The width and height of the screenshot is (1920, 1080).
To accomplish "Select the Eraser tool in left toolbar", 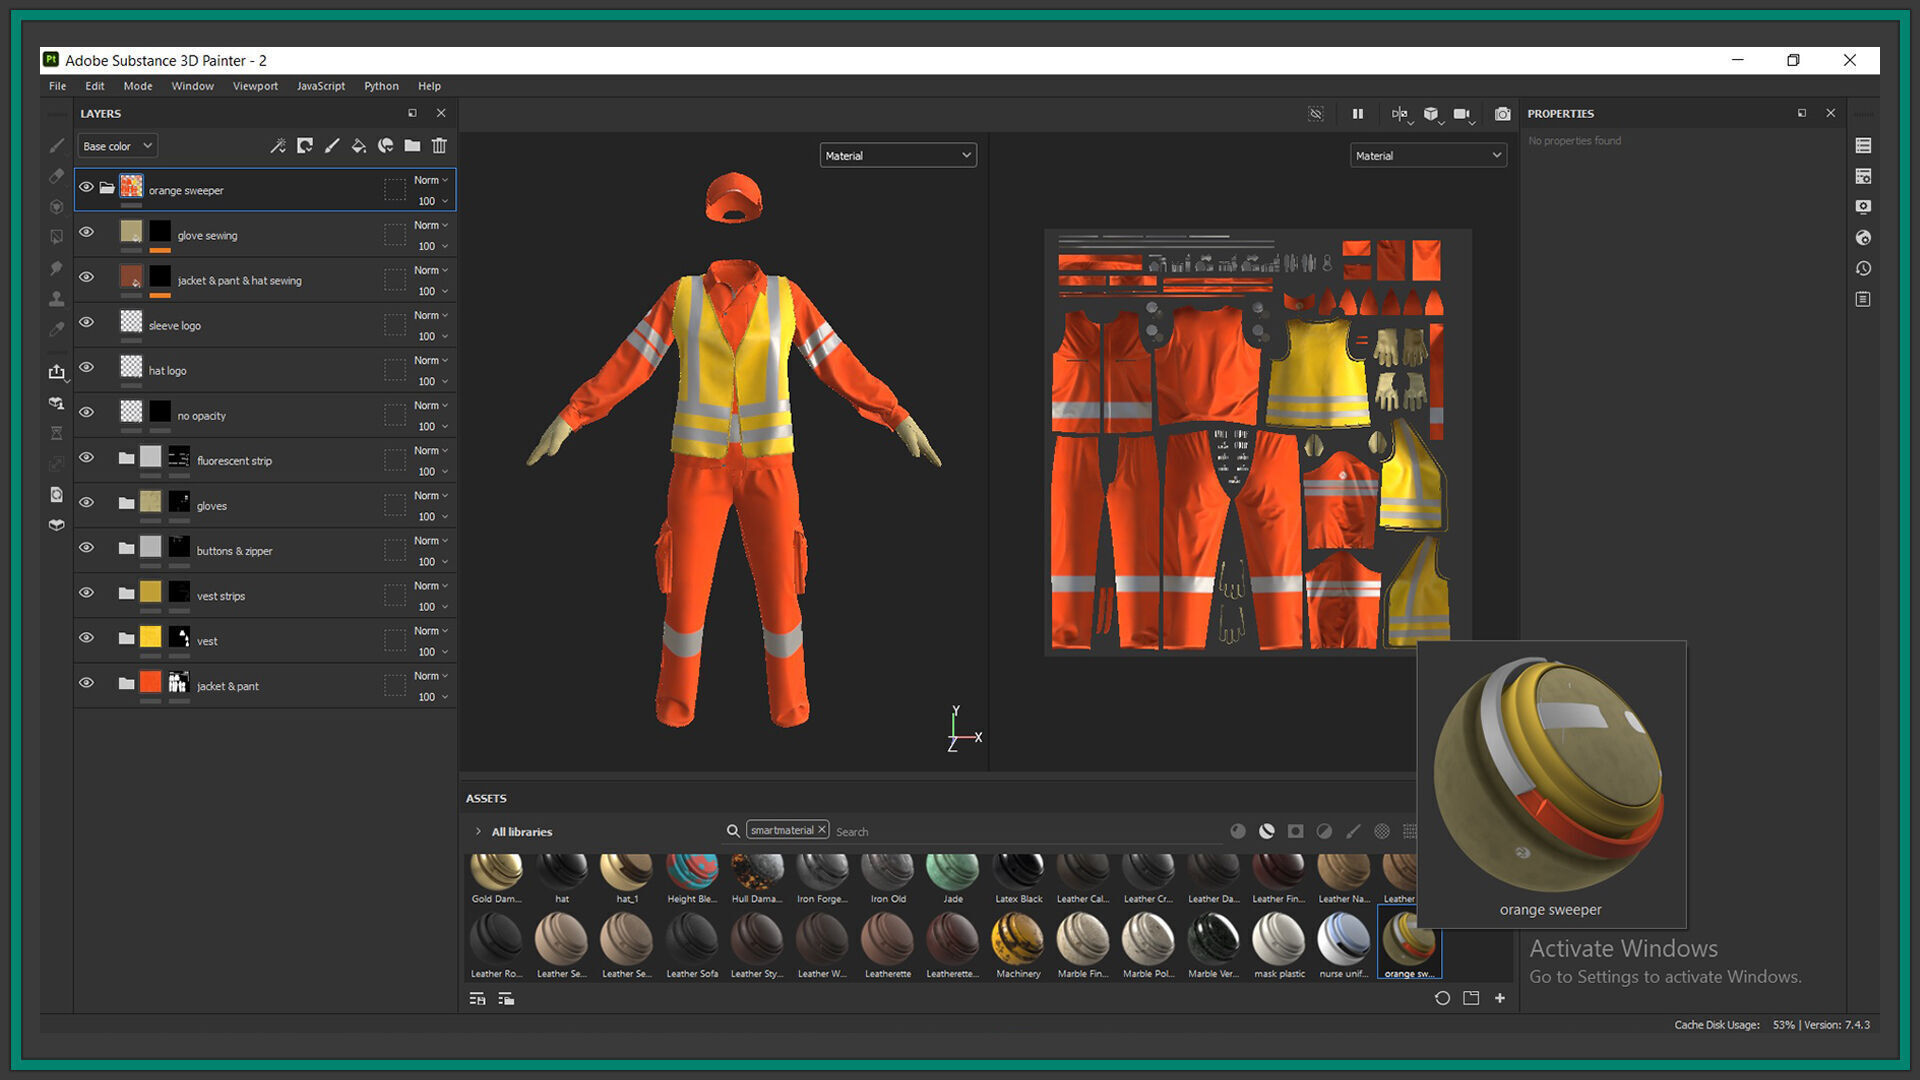I will tap(57, 176).
